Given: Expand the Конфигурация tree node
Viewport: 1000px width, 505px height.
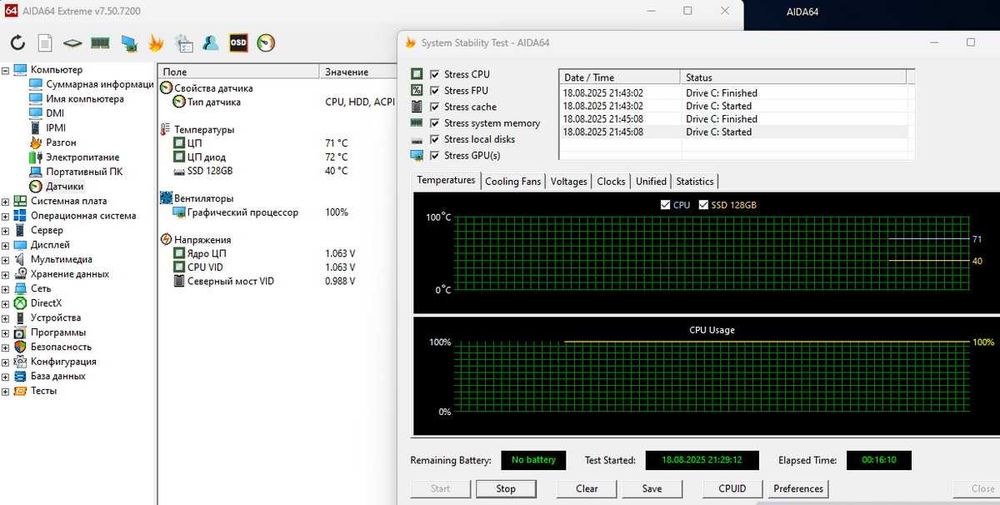Looking at the screenshot, I should pyautogui.click(x=5, y=362).
